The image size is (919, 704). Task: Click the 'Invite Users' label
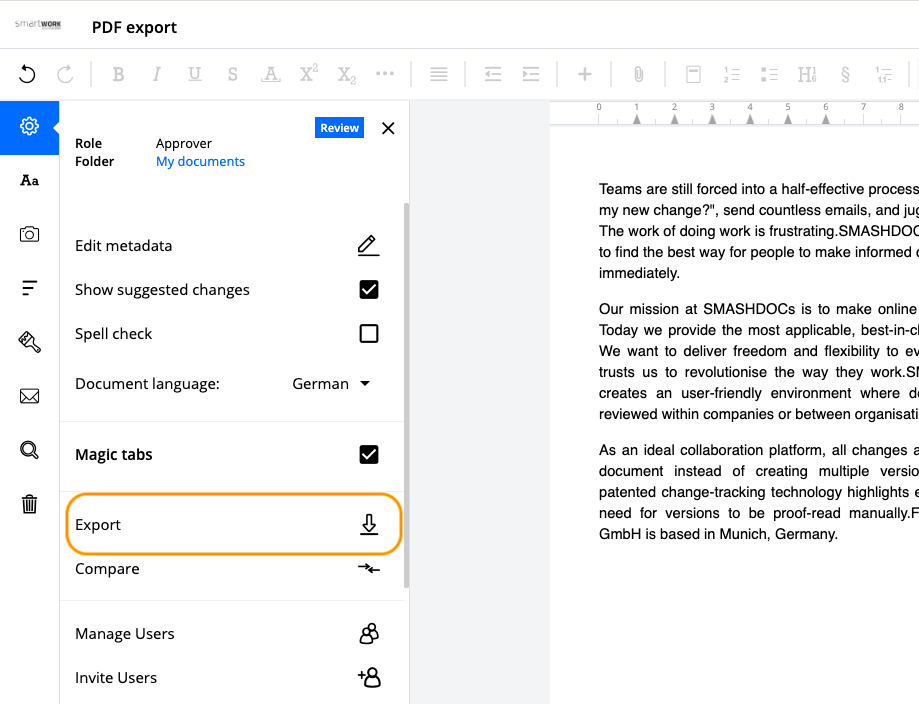point(116,678)
